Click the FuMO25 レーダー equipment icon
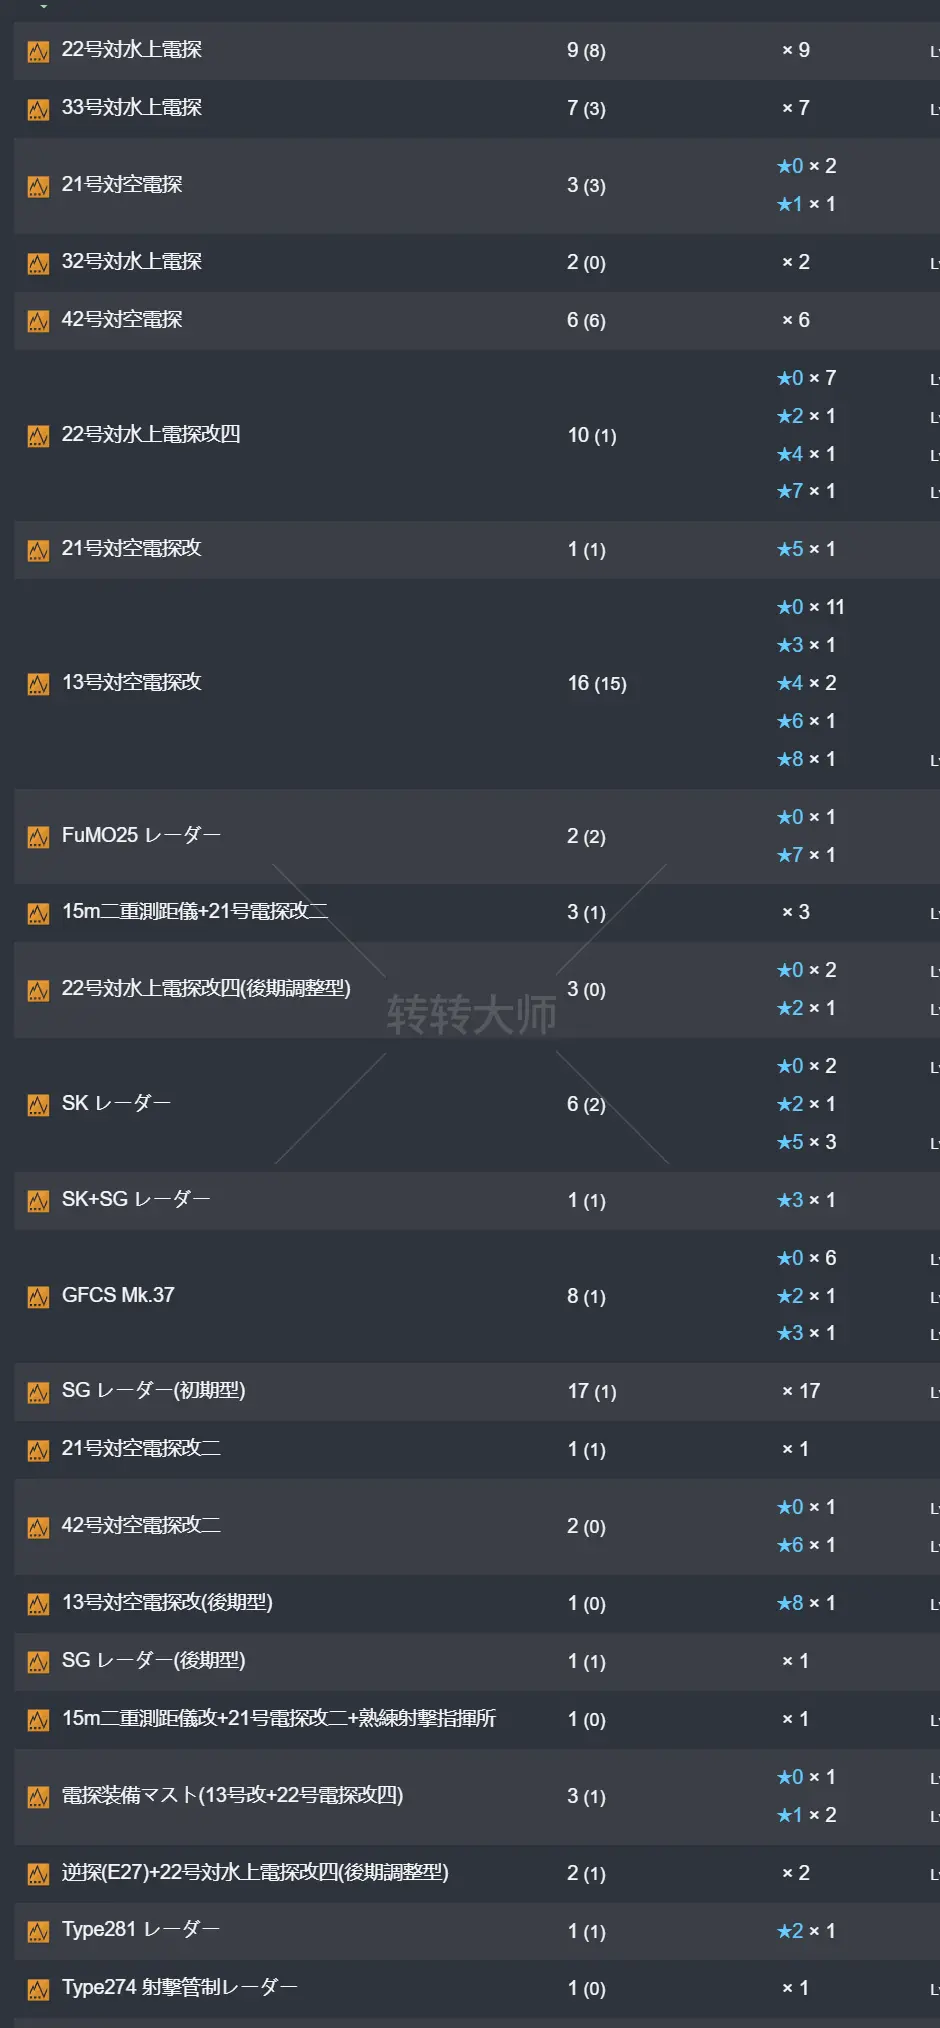This screenshot has height=2028, width=940. click(x=39, y=836)
